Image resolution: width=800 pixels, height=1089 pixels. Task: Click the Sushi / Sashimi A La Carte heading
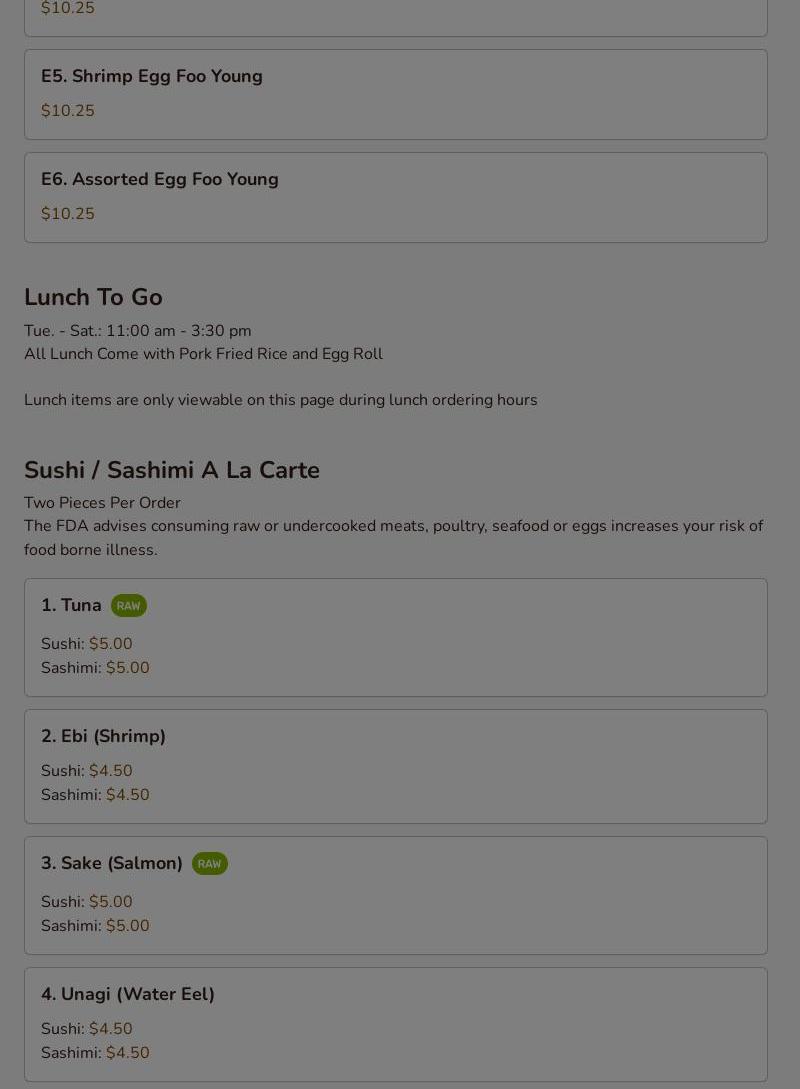pos(172,470)
